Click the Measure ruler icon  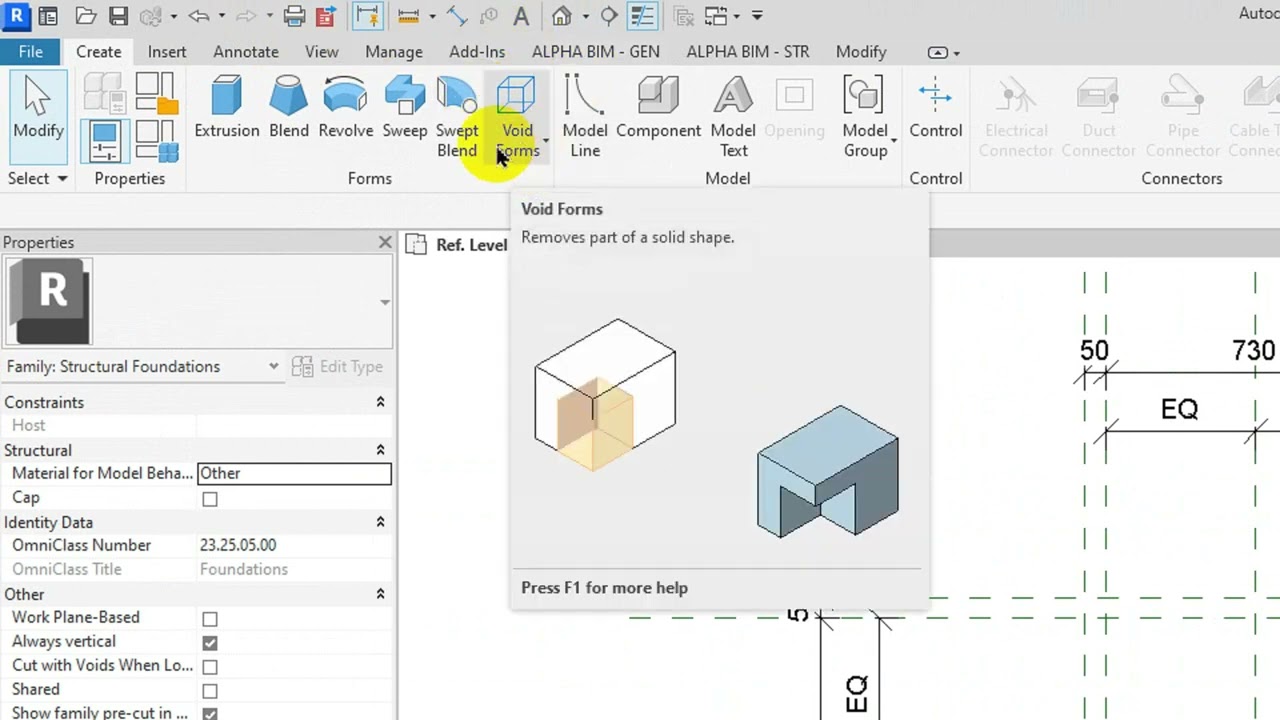(x=408, y=16)
